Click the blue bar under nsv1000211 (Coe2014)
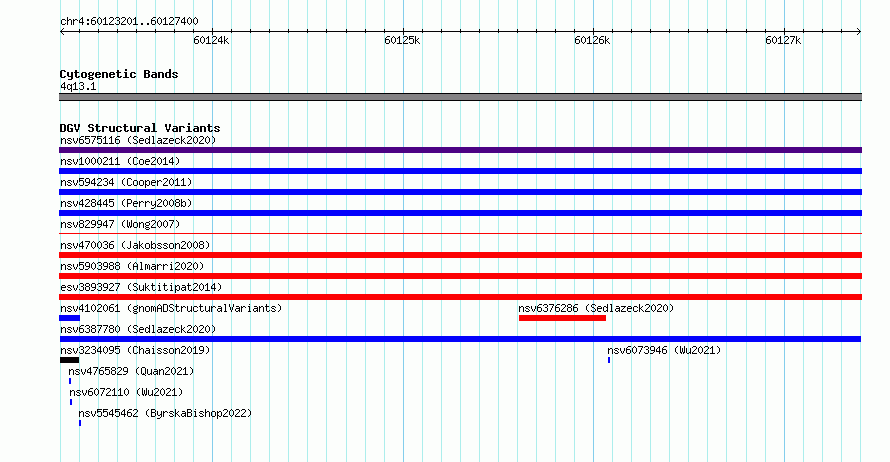The height and width of the screenshot is (462, 890). [x=460, y=171]
